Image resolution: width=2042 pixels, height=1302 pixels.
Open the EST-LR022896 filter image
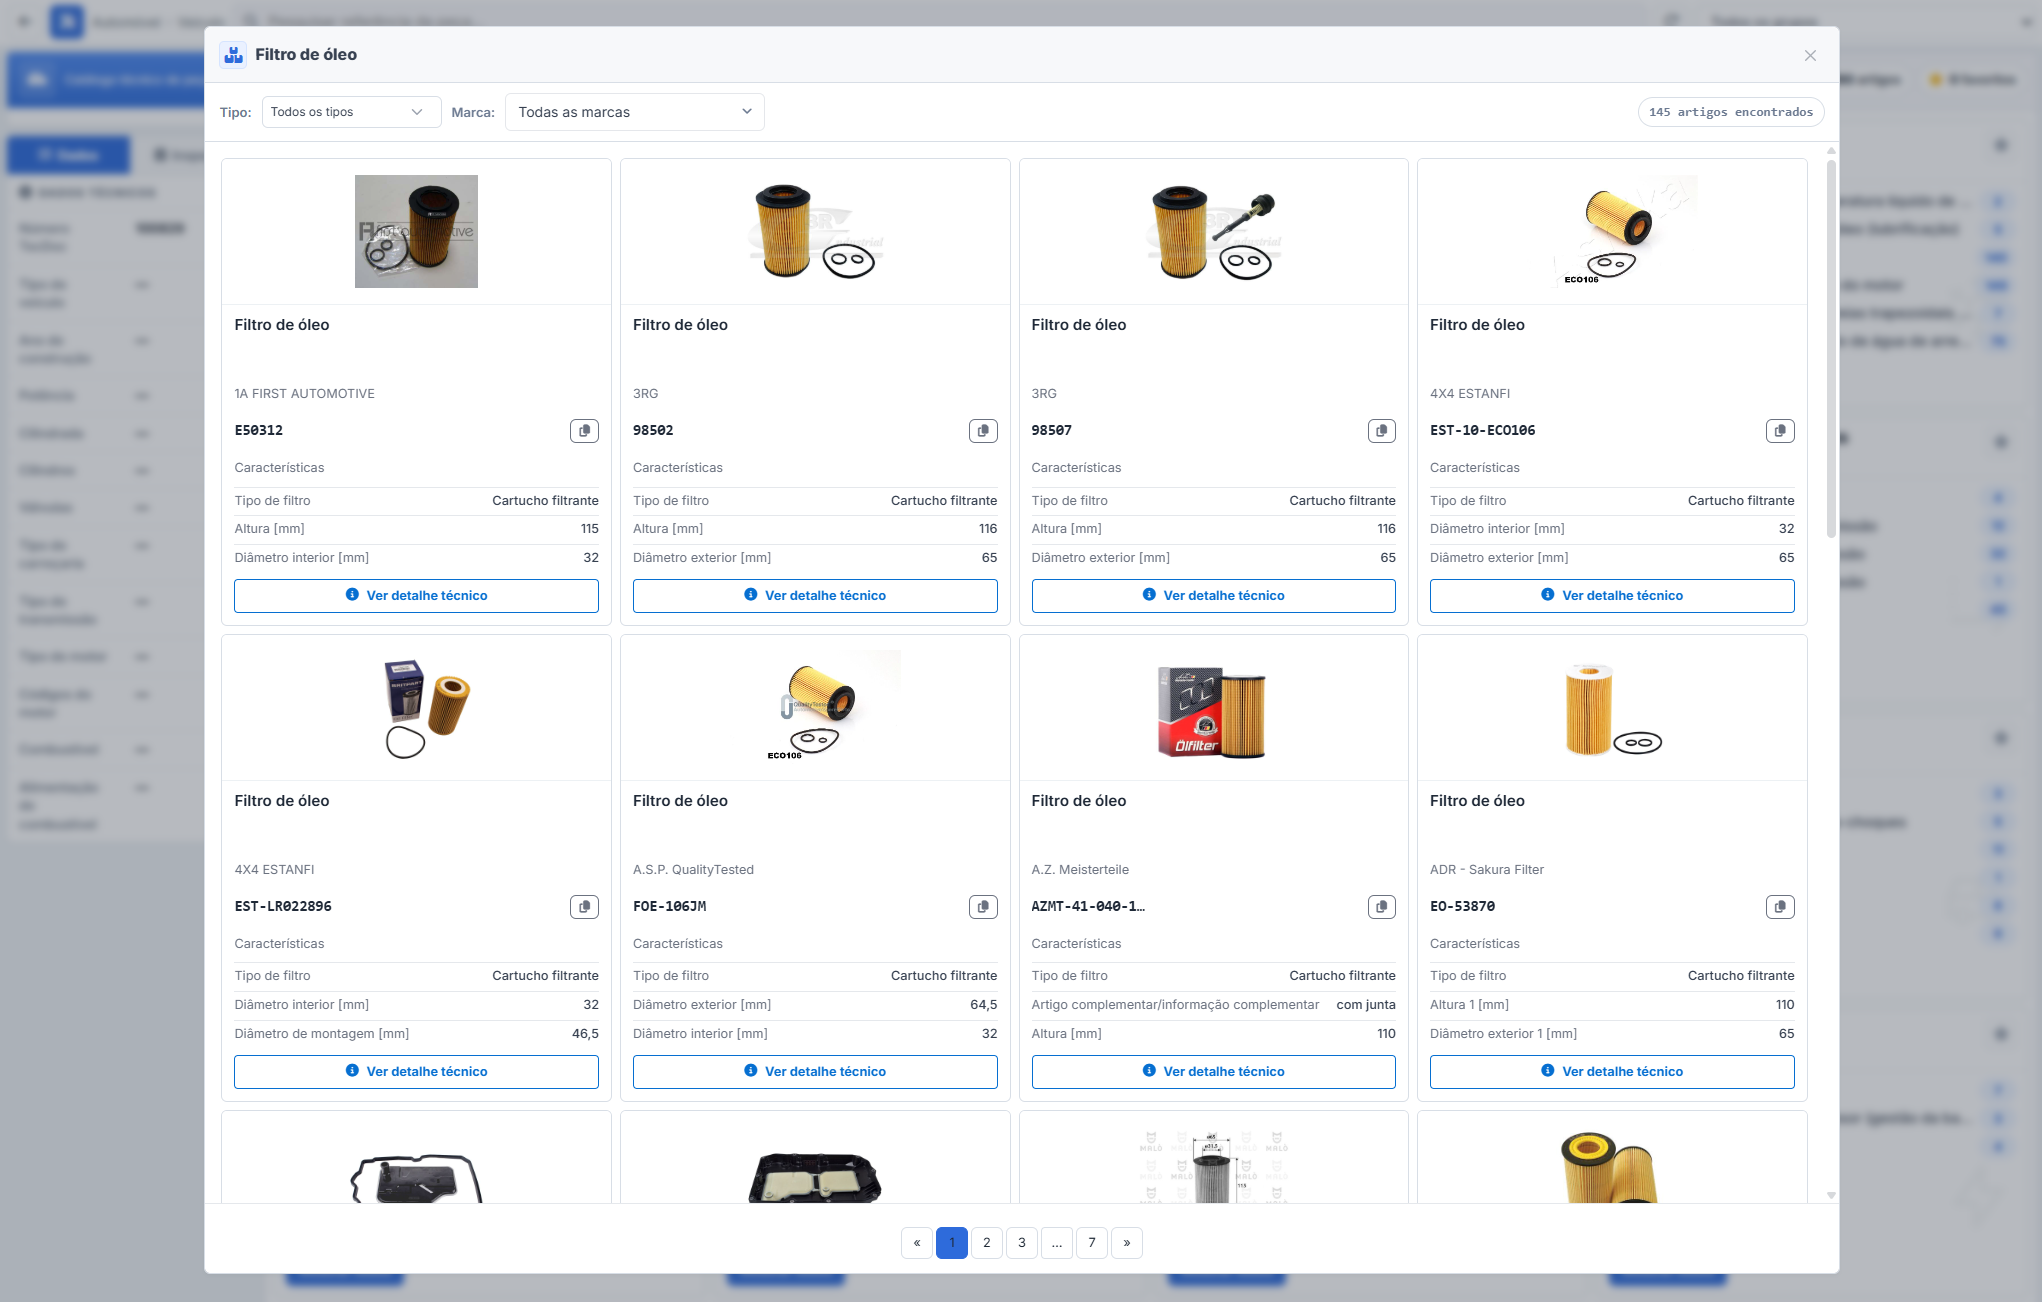click(427, 708)
